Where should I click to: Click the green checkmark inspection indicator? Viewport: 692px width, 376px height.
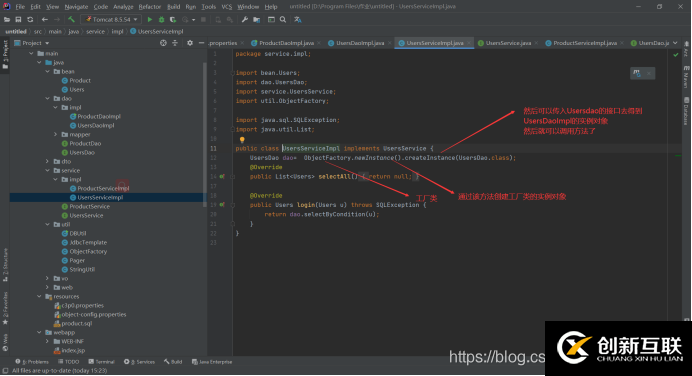coord(676,55)
